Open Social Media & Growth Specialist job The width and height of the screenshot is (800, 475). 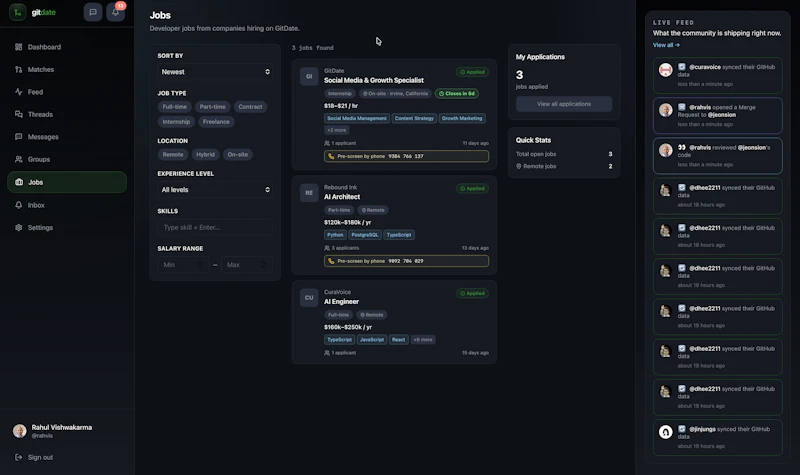click(373, 80)
